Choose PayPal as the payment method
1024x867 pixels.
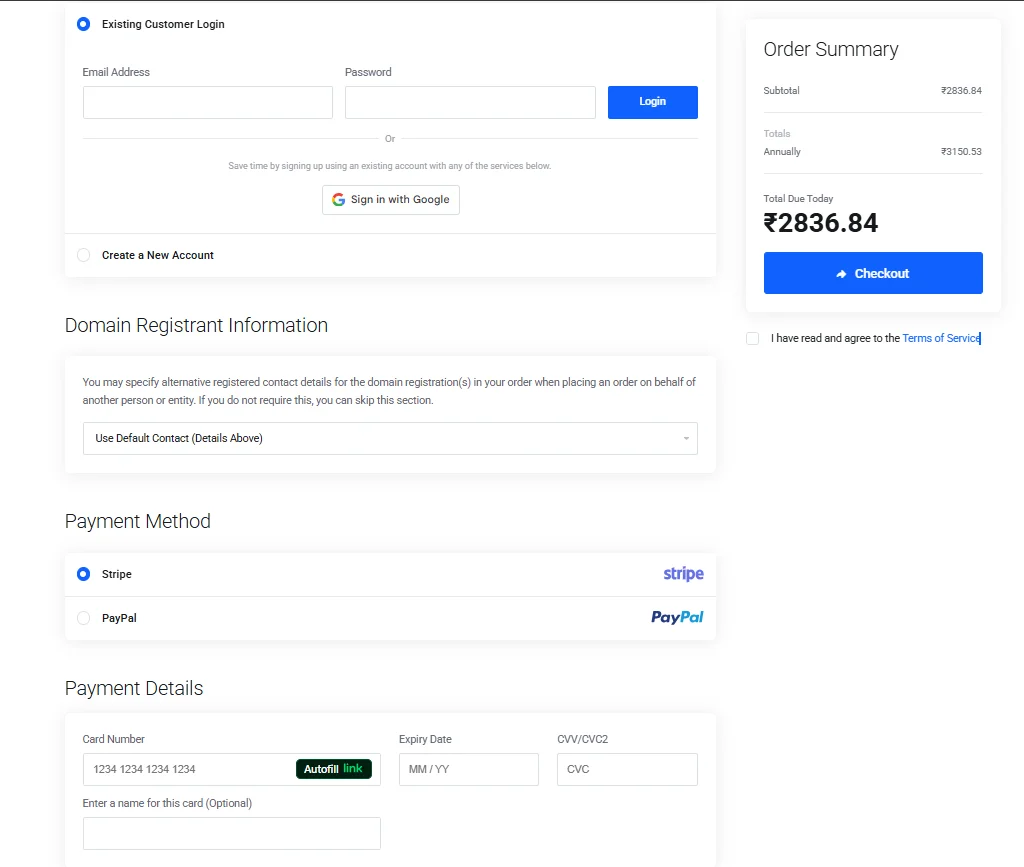[84, 618]
